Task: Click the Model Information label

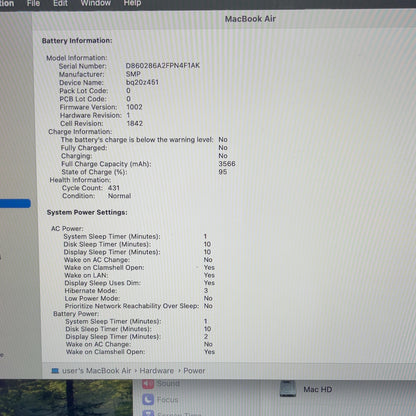Action: pyautogui.click(x=77, y=58)
